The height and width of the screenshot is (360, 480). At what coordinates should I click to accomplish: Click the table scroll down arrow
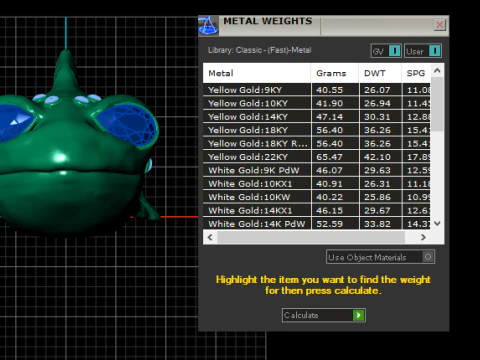pos(437,223)
